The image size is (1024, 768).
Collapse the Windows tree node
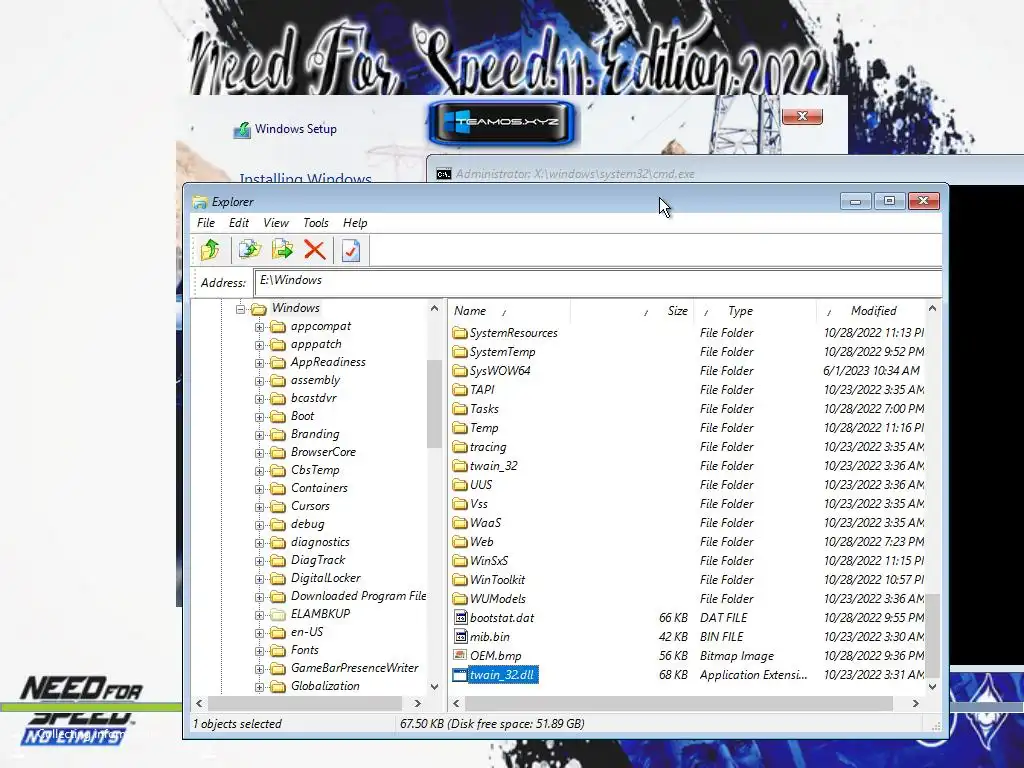(x=240, y=308)
